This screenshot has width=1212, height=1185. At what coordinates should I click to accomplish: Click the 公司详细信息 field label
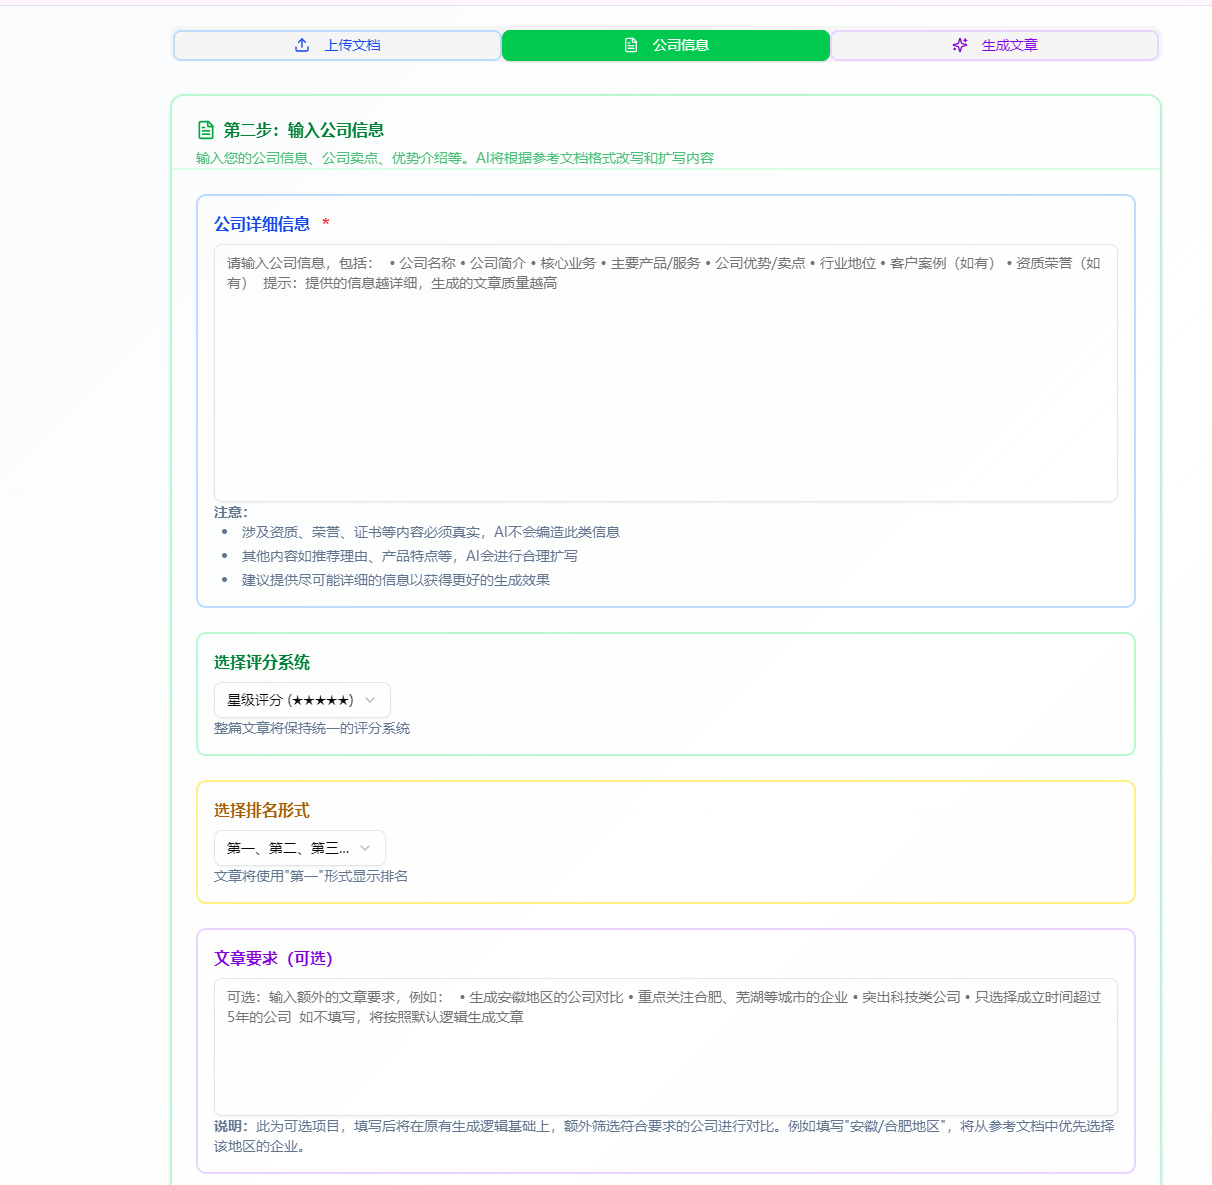(x=262, y=224)
